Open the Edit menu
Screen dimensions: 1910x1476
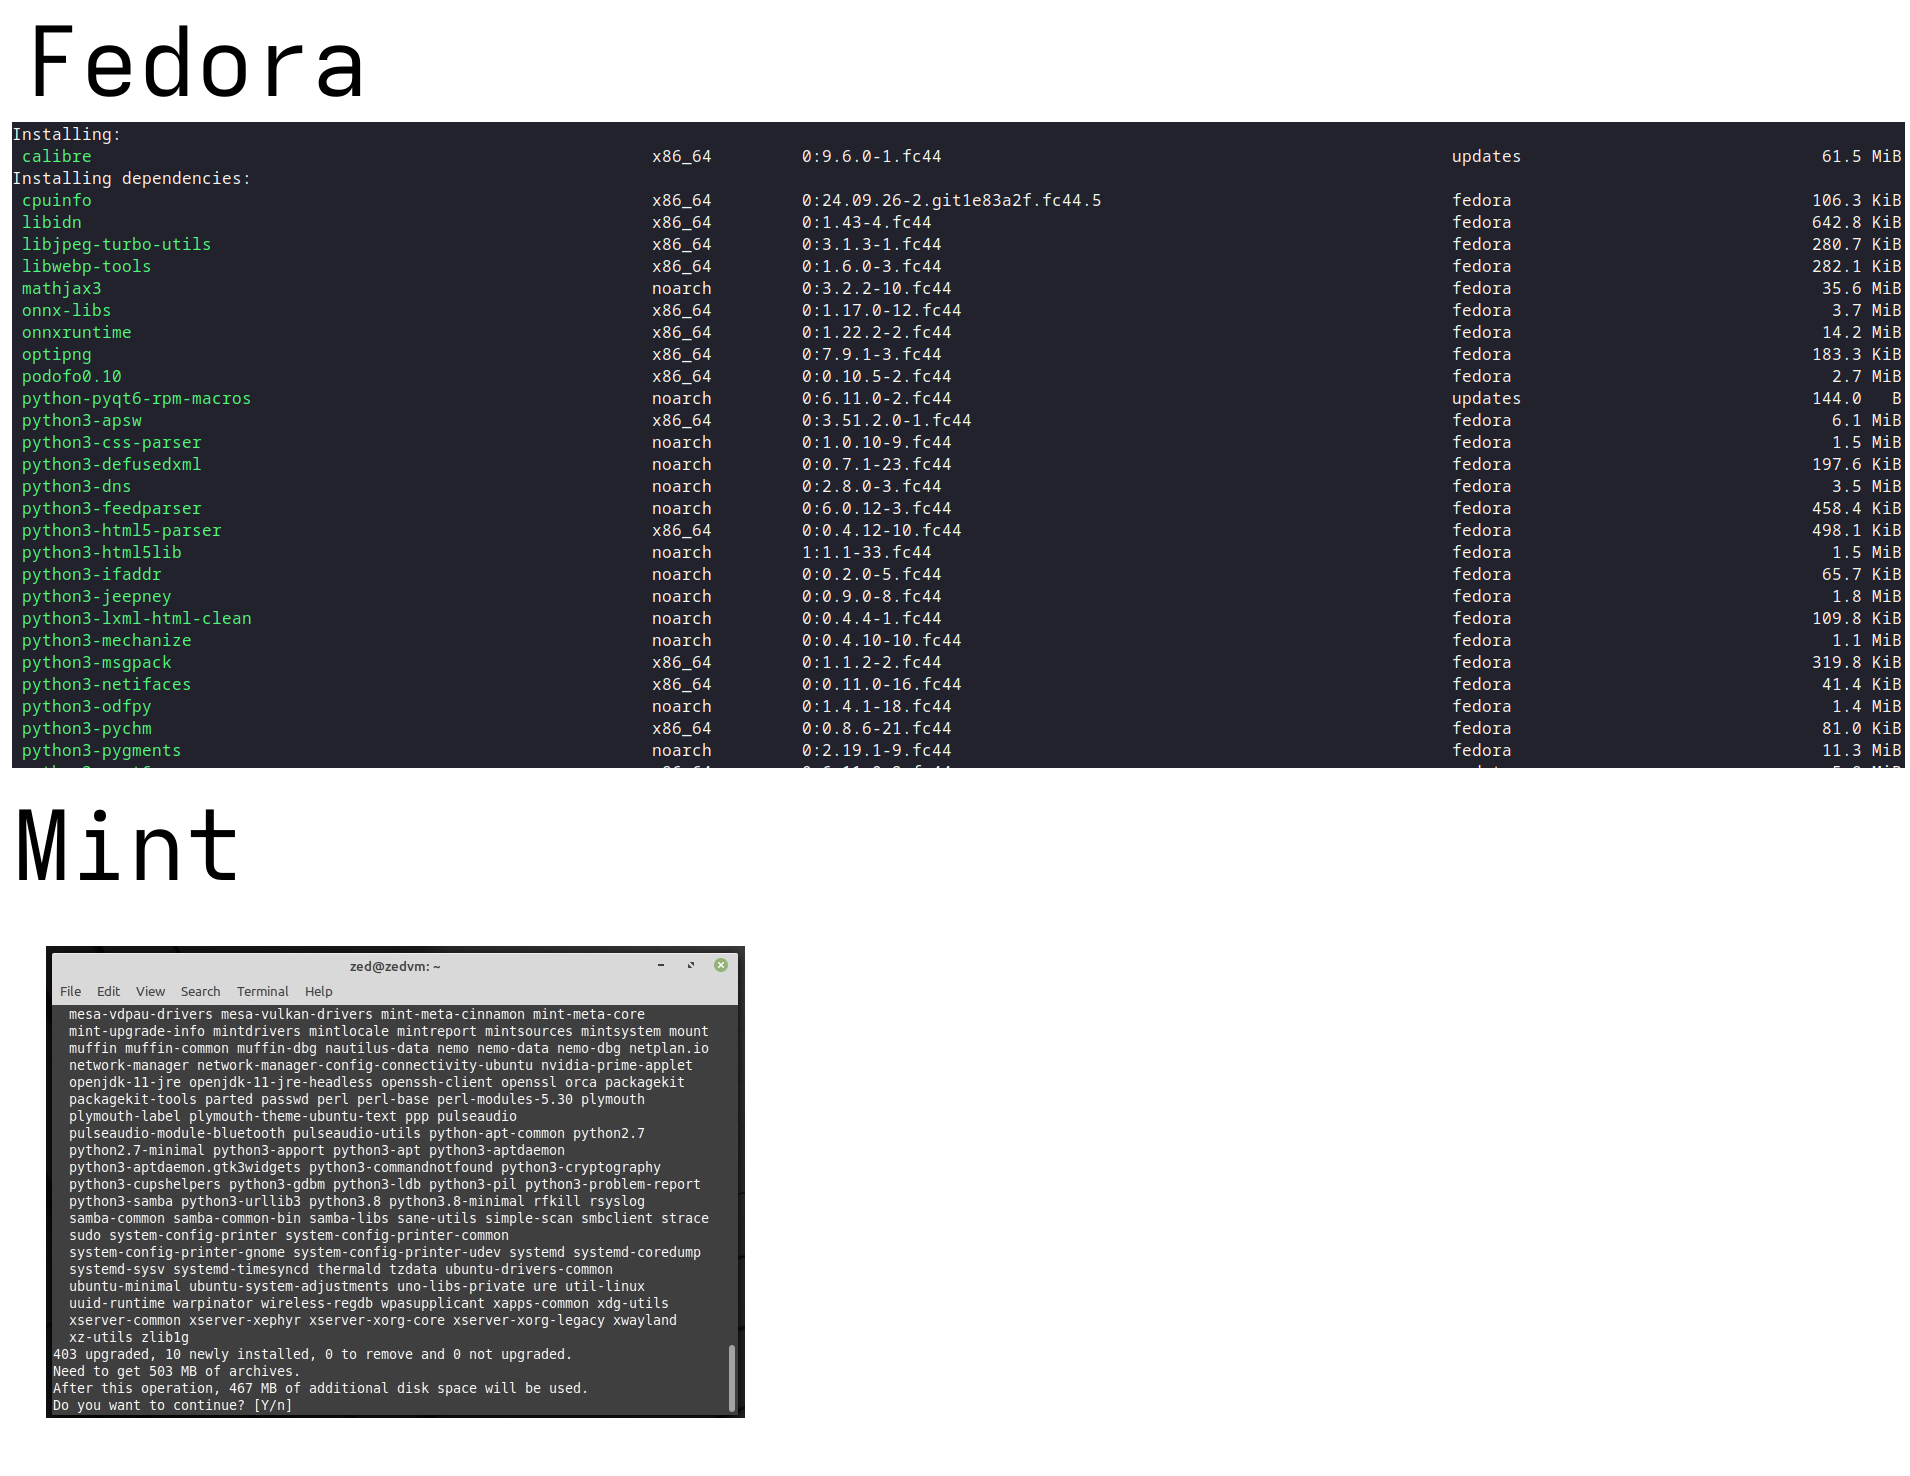108,991
